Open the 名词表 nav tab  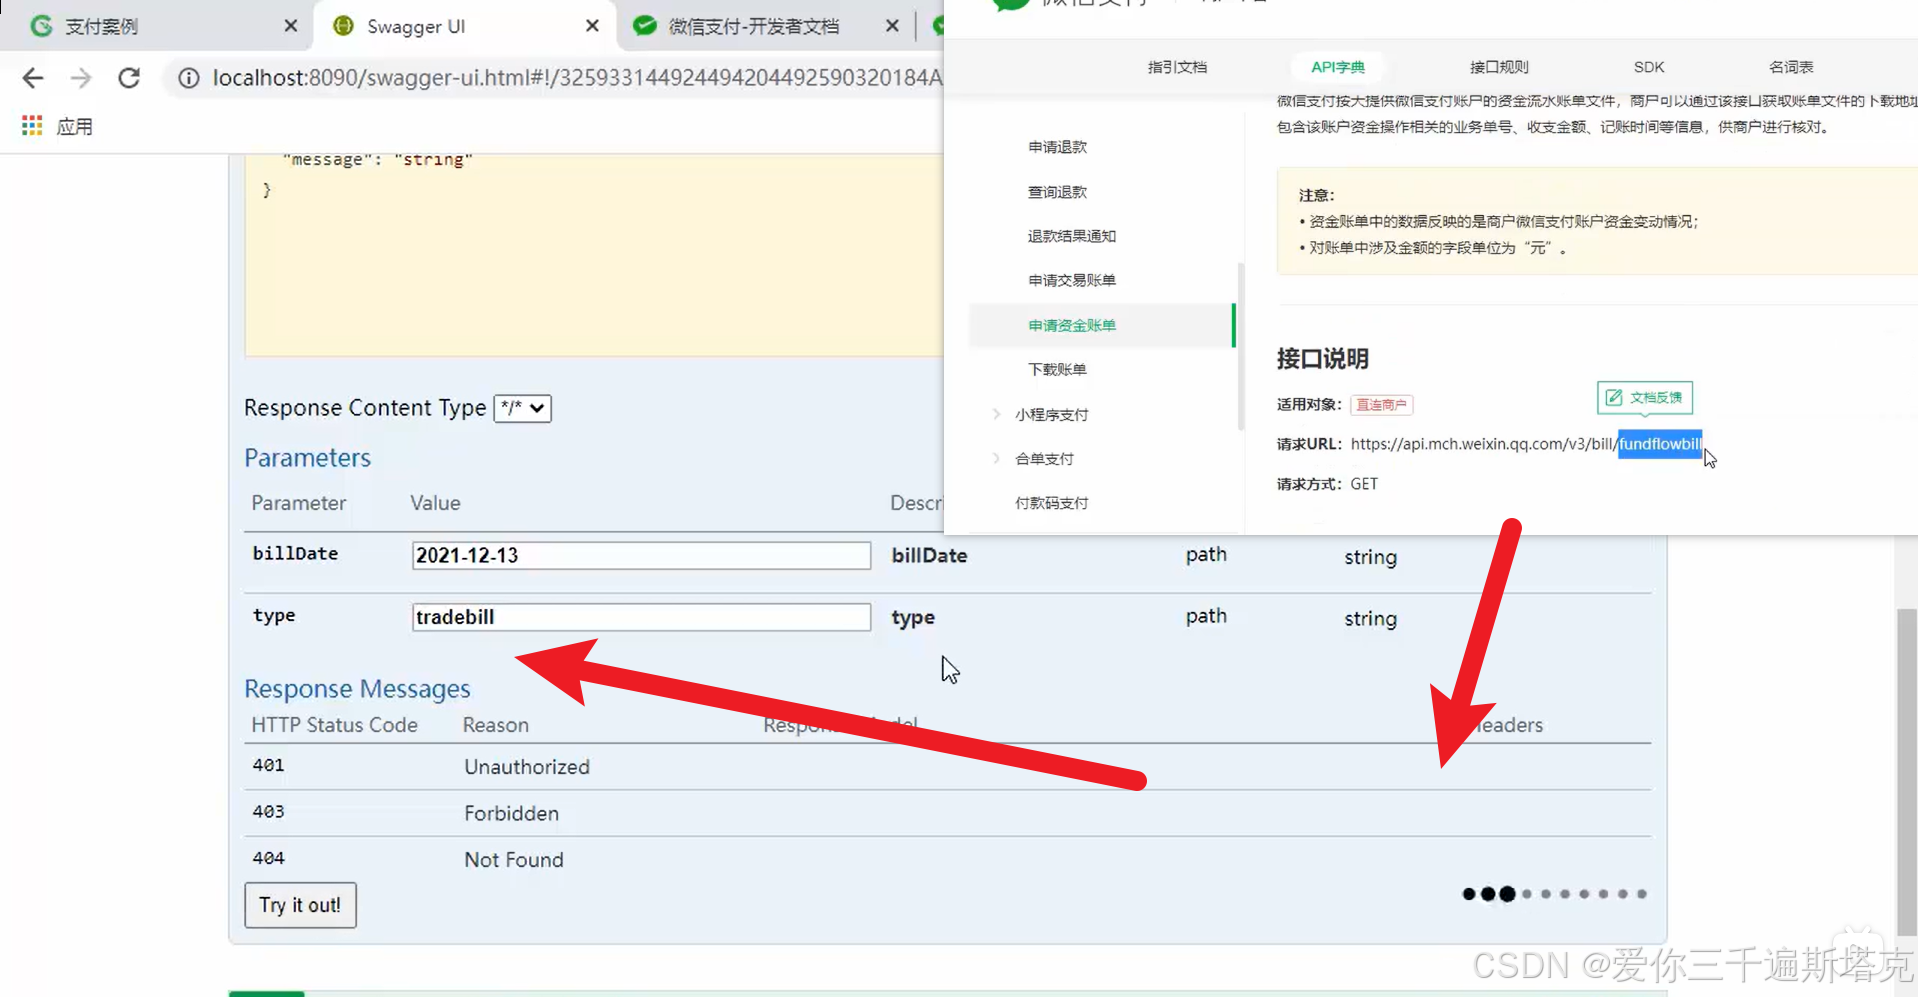click(1790, 67)
